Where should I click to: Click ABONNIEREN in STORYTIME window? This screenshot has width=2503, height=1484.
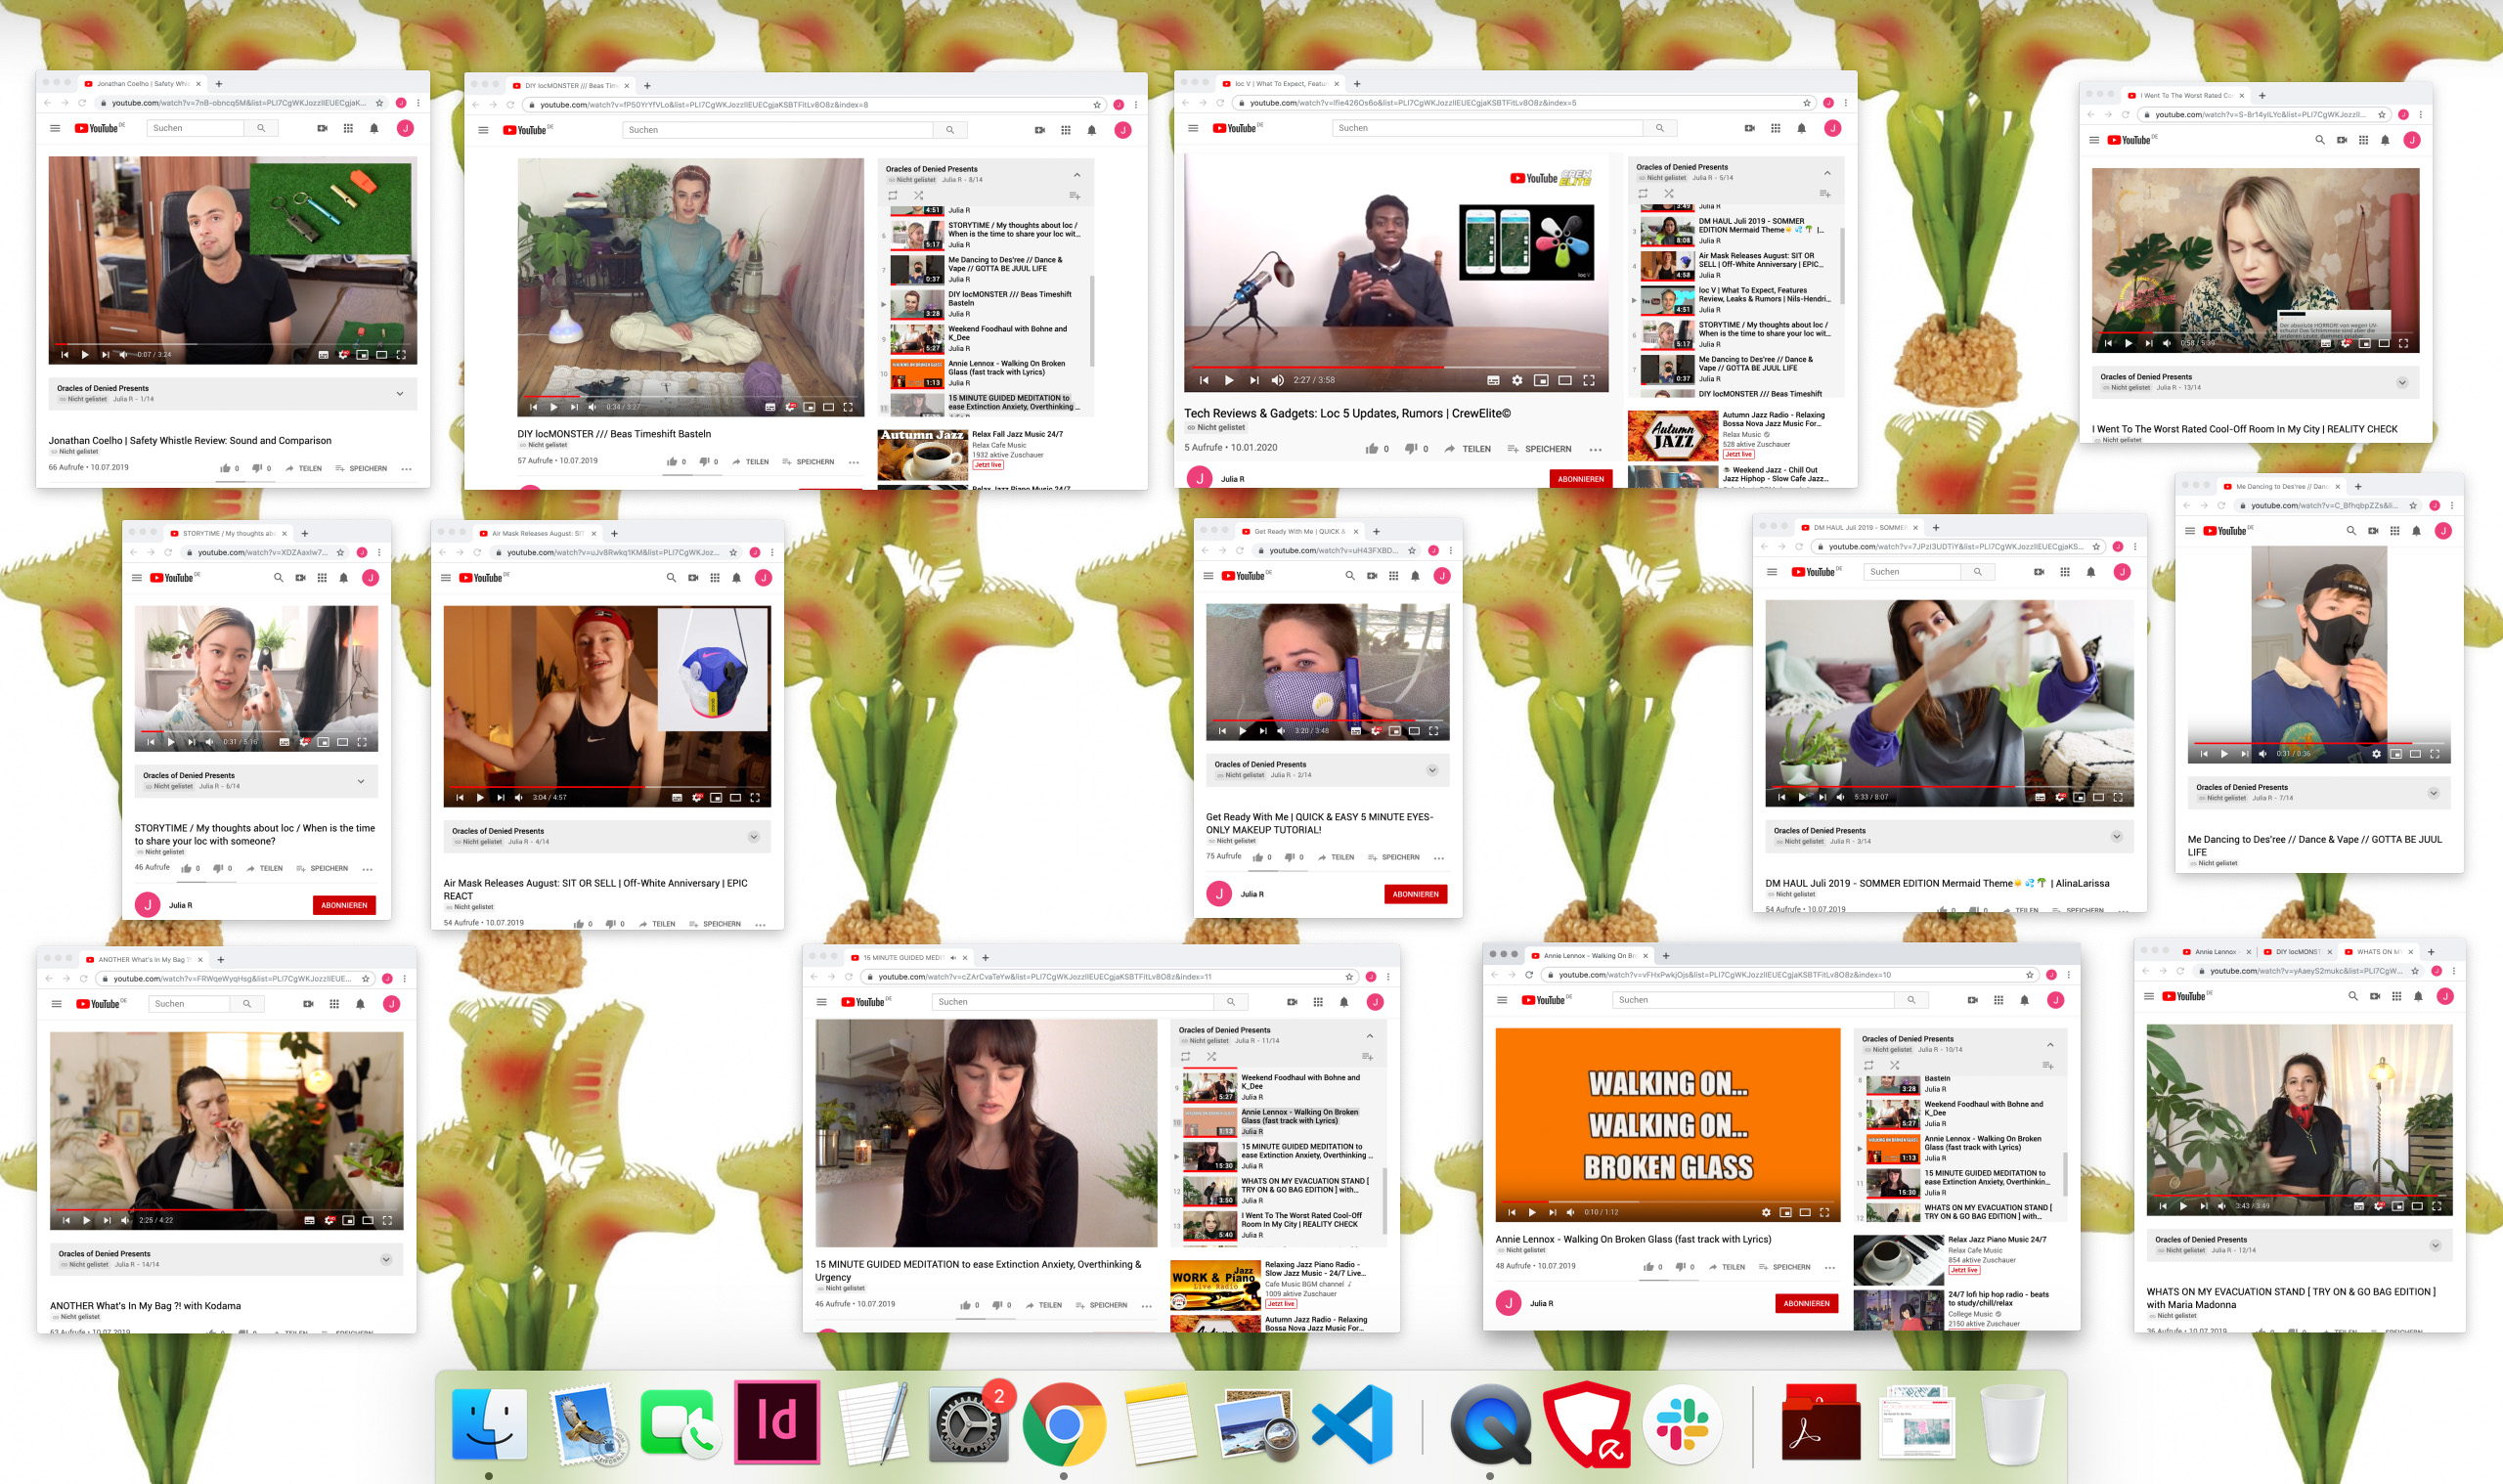point(344,905)
